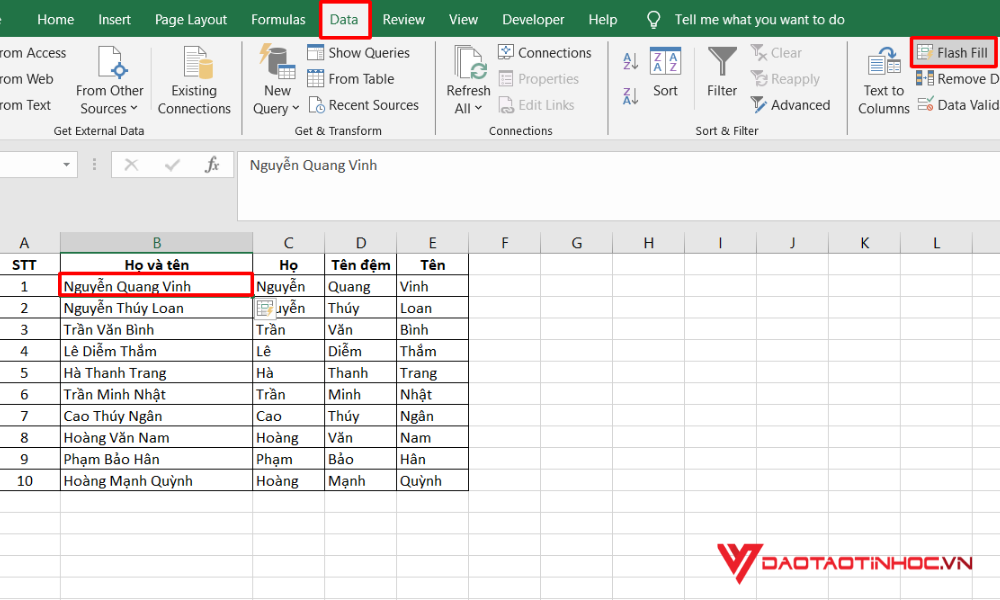
Task: Sort A to Z ascending
Action: coord(630,61)
